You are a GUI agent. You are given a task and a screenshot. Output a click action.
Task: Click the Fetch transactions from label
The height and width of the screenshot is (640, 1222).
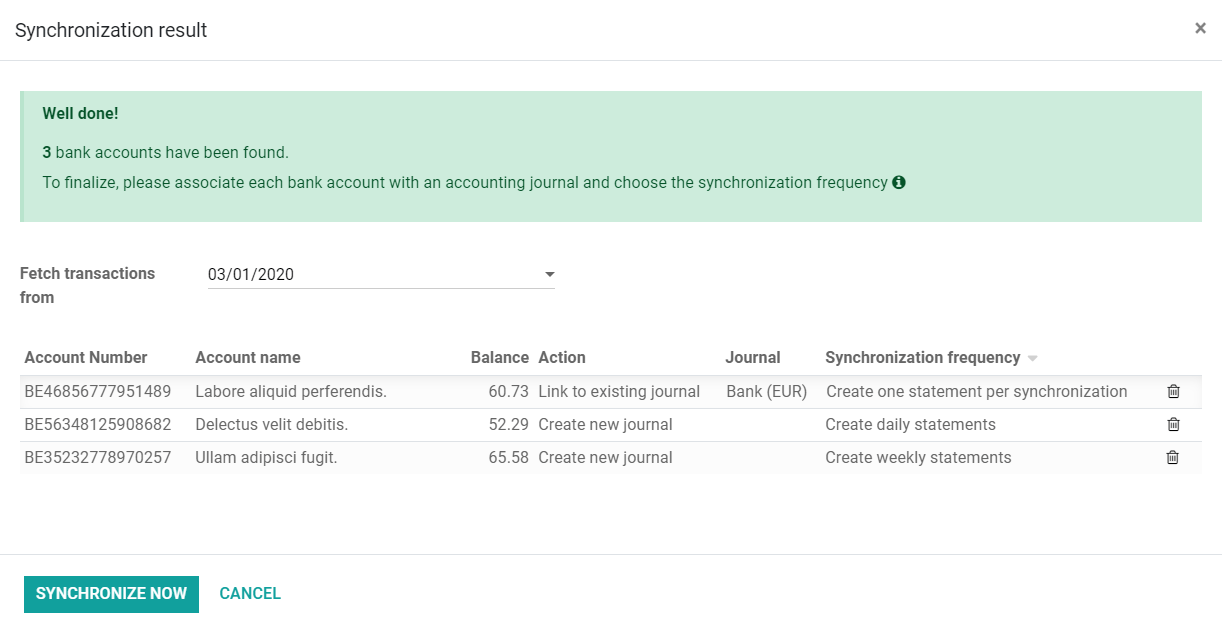(87, 285)
